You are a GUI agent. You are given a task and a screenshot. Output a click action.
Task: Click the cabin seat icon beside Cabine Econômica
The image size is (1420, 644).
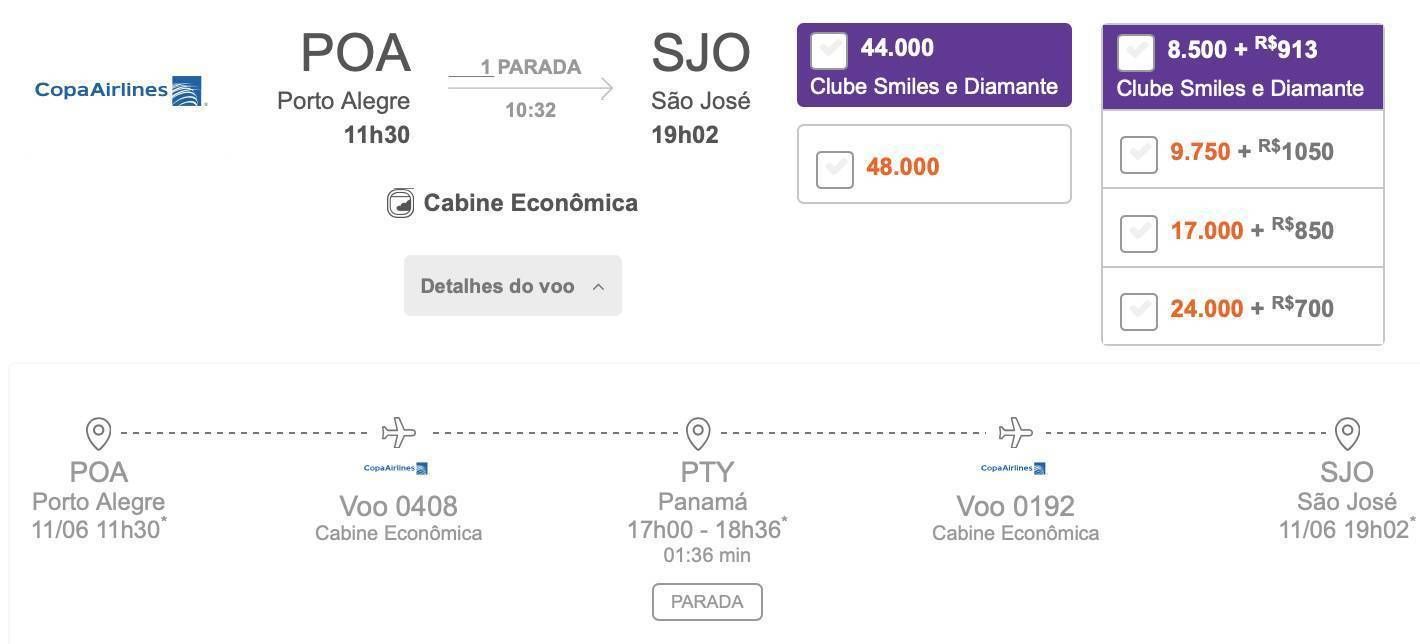(x=400, y=203)
